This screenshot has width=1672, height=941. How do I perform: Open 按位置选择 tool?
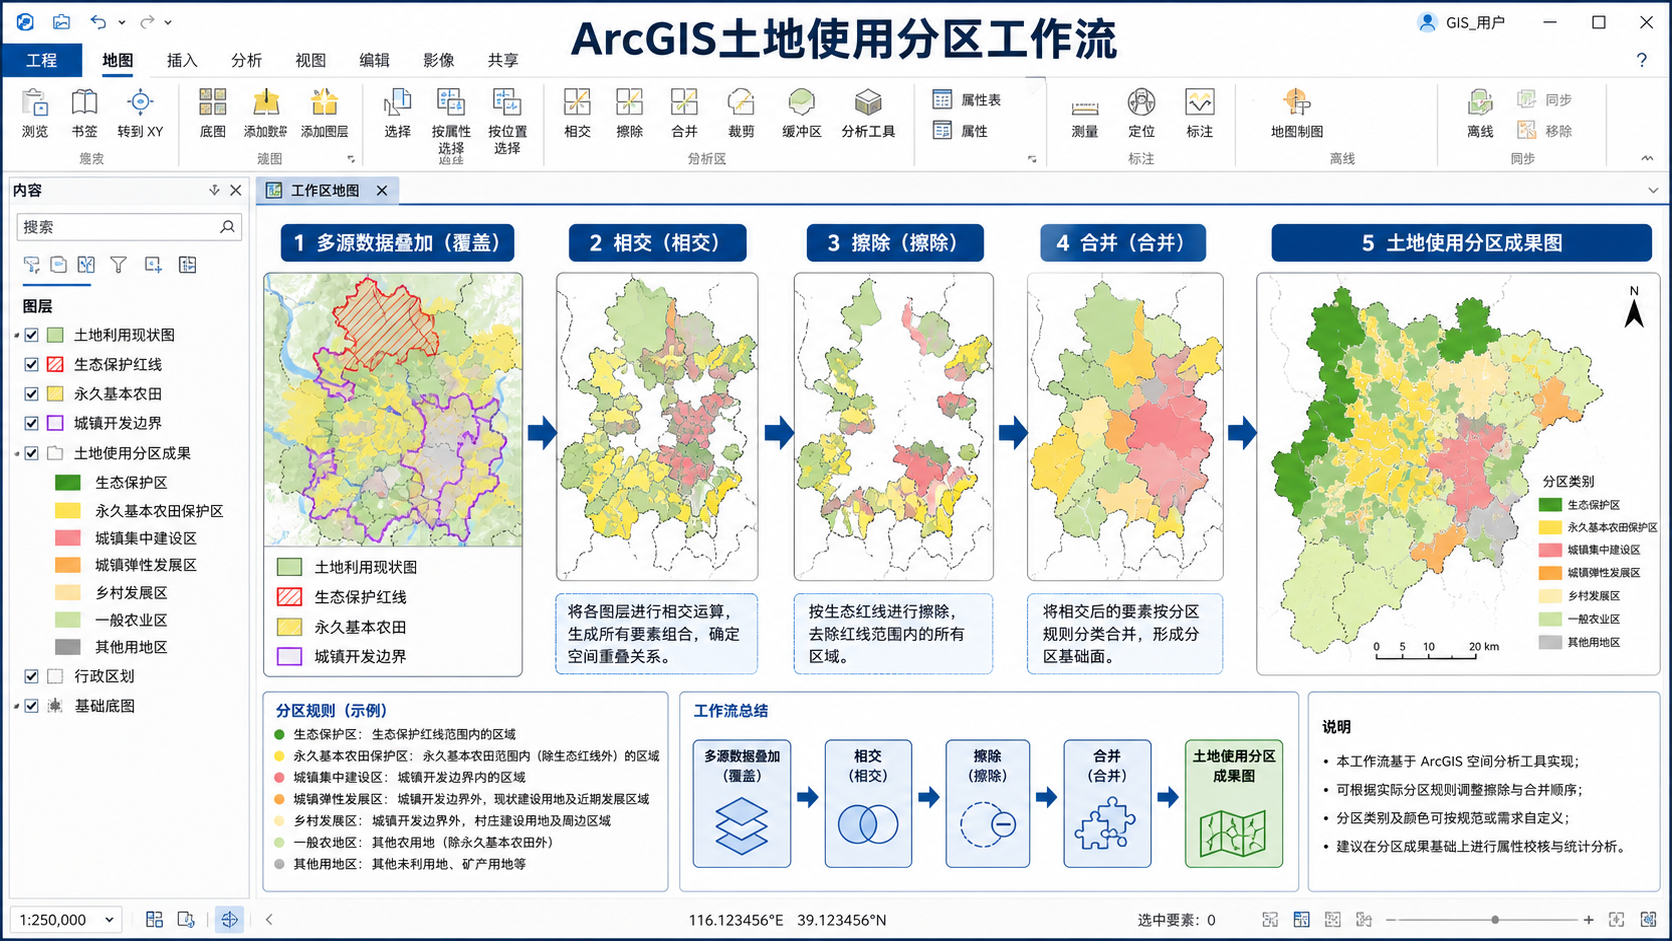pyautogui.click(x=507, y=120)
